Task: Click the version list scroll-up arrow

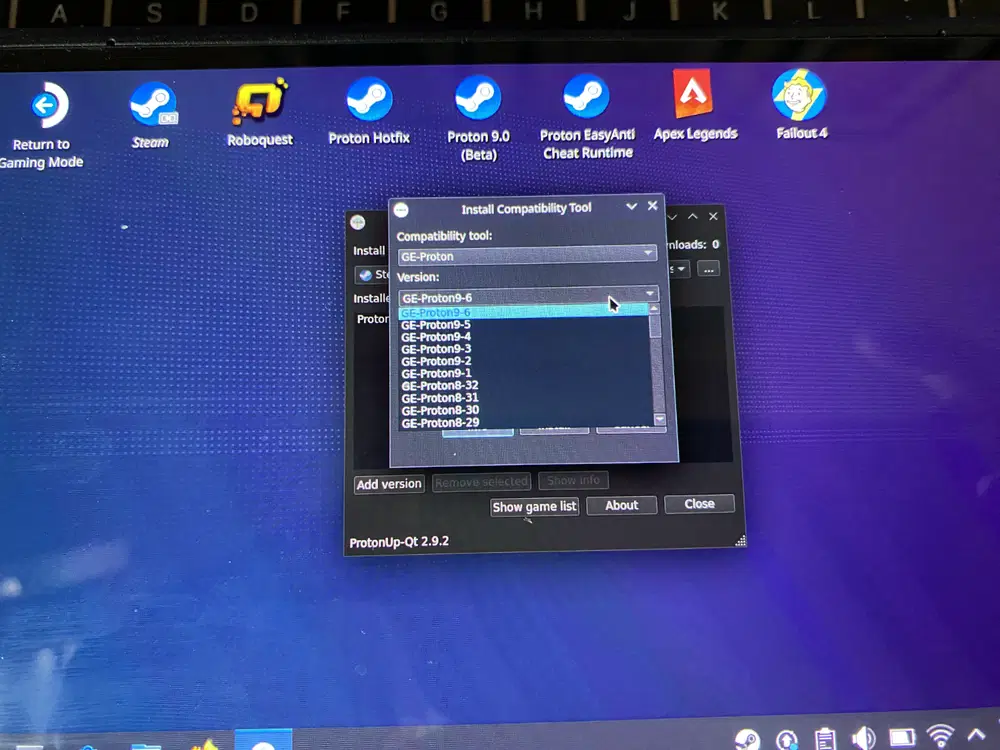Action: click(x=654, y=309)
